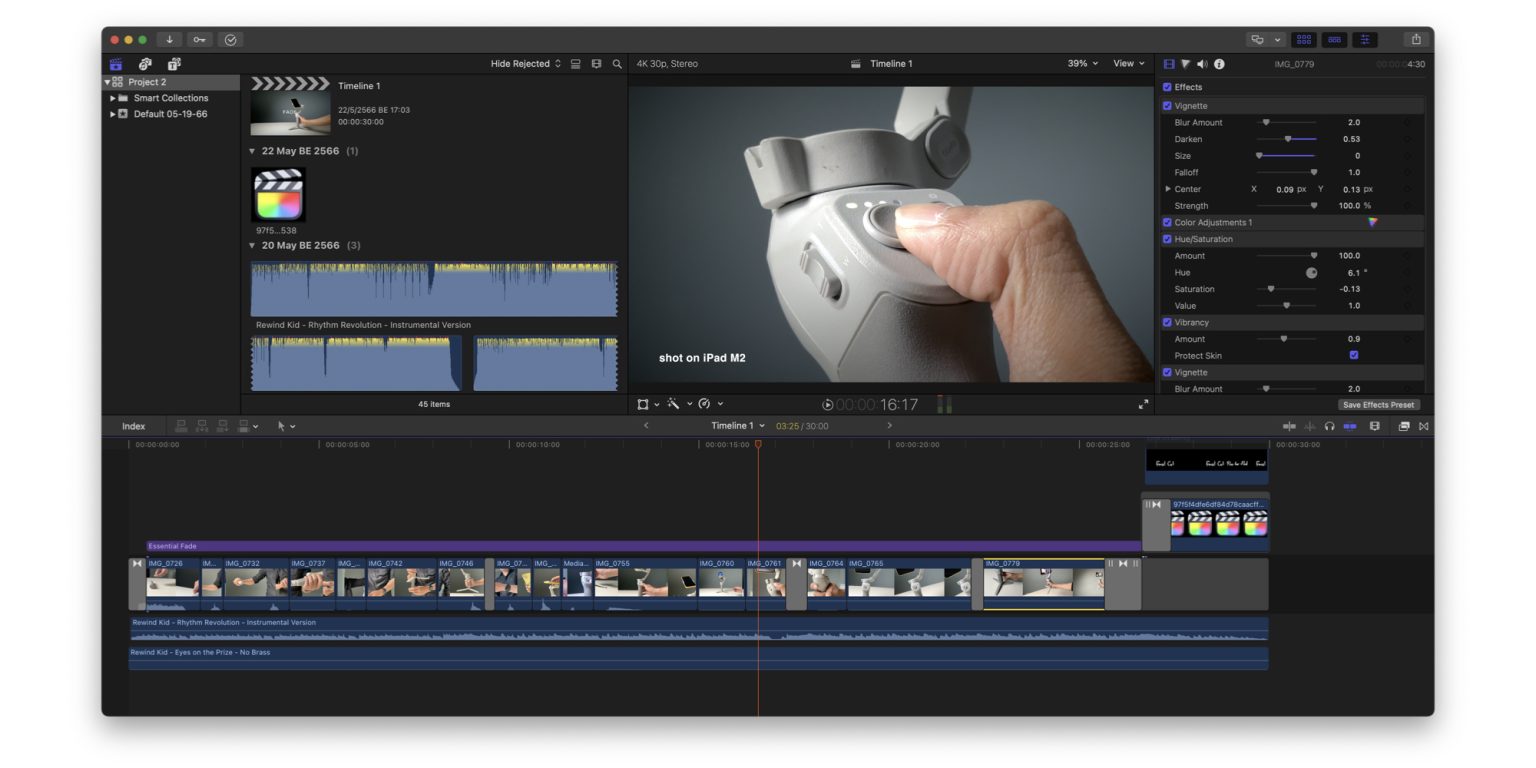This screenshot has height=768, width=1536.
Task: Open the Keyword editor key icon
Action: (199, 40)
